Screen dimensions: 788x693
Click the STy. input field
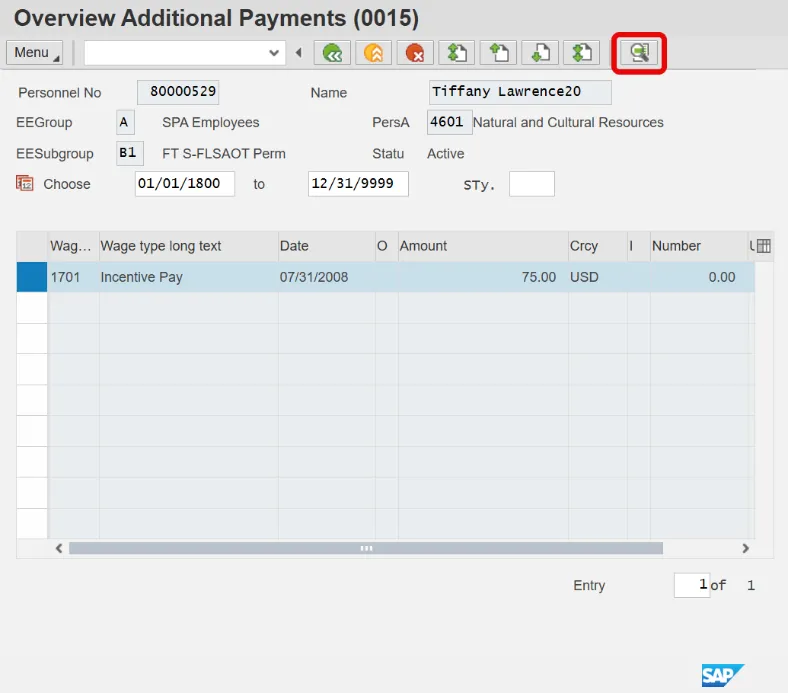click(531, 184)
